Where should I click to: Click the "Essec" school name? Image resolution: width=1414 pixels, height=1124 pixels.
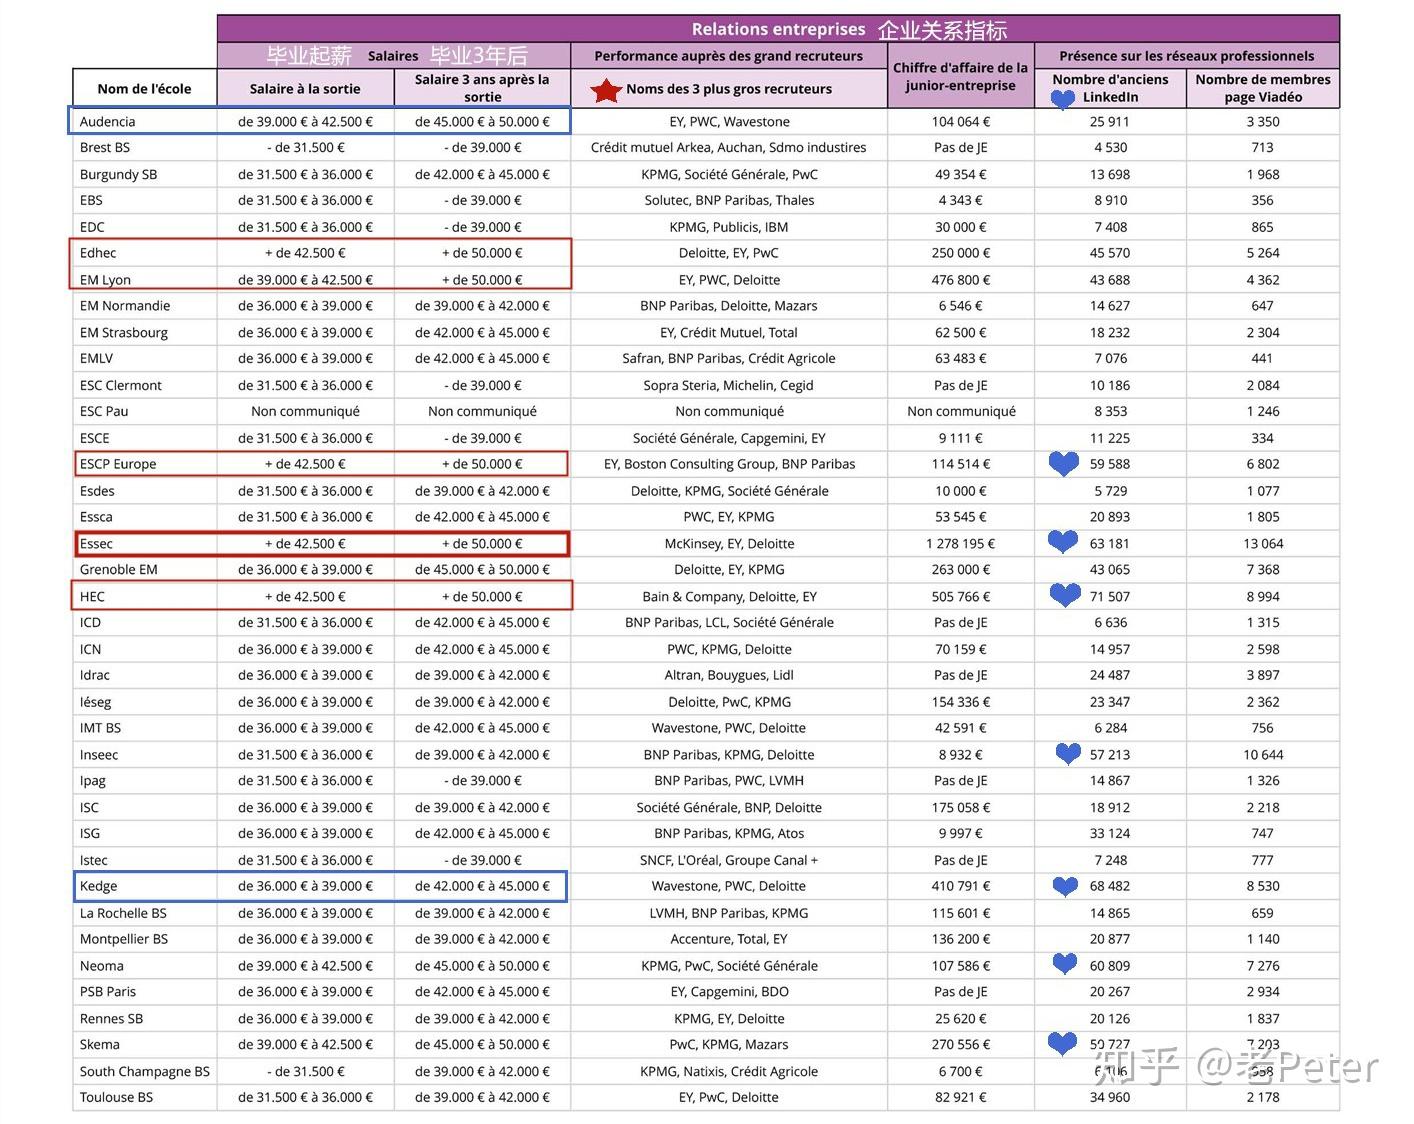96,544
